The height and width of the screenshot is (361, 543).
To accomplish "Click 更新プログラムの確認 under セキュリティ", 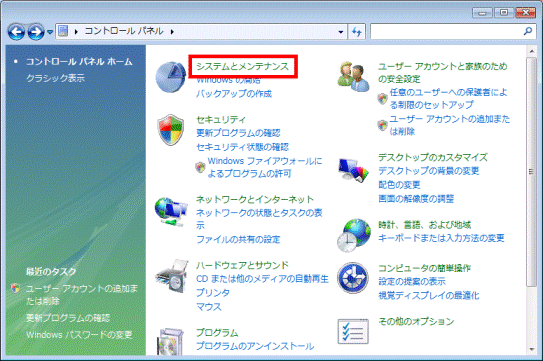I will pos(238,133).
